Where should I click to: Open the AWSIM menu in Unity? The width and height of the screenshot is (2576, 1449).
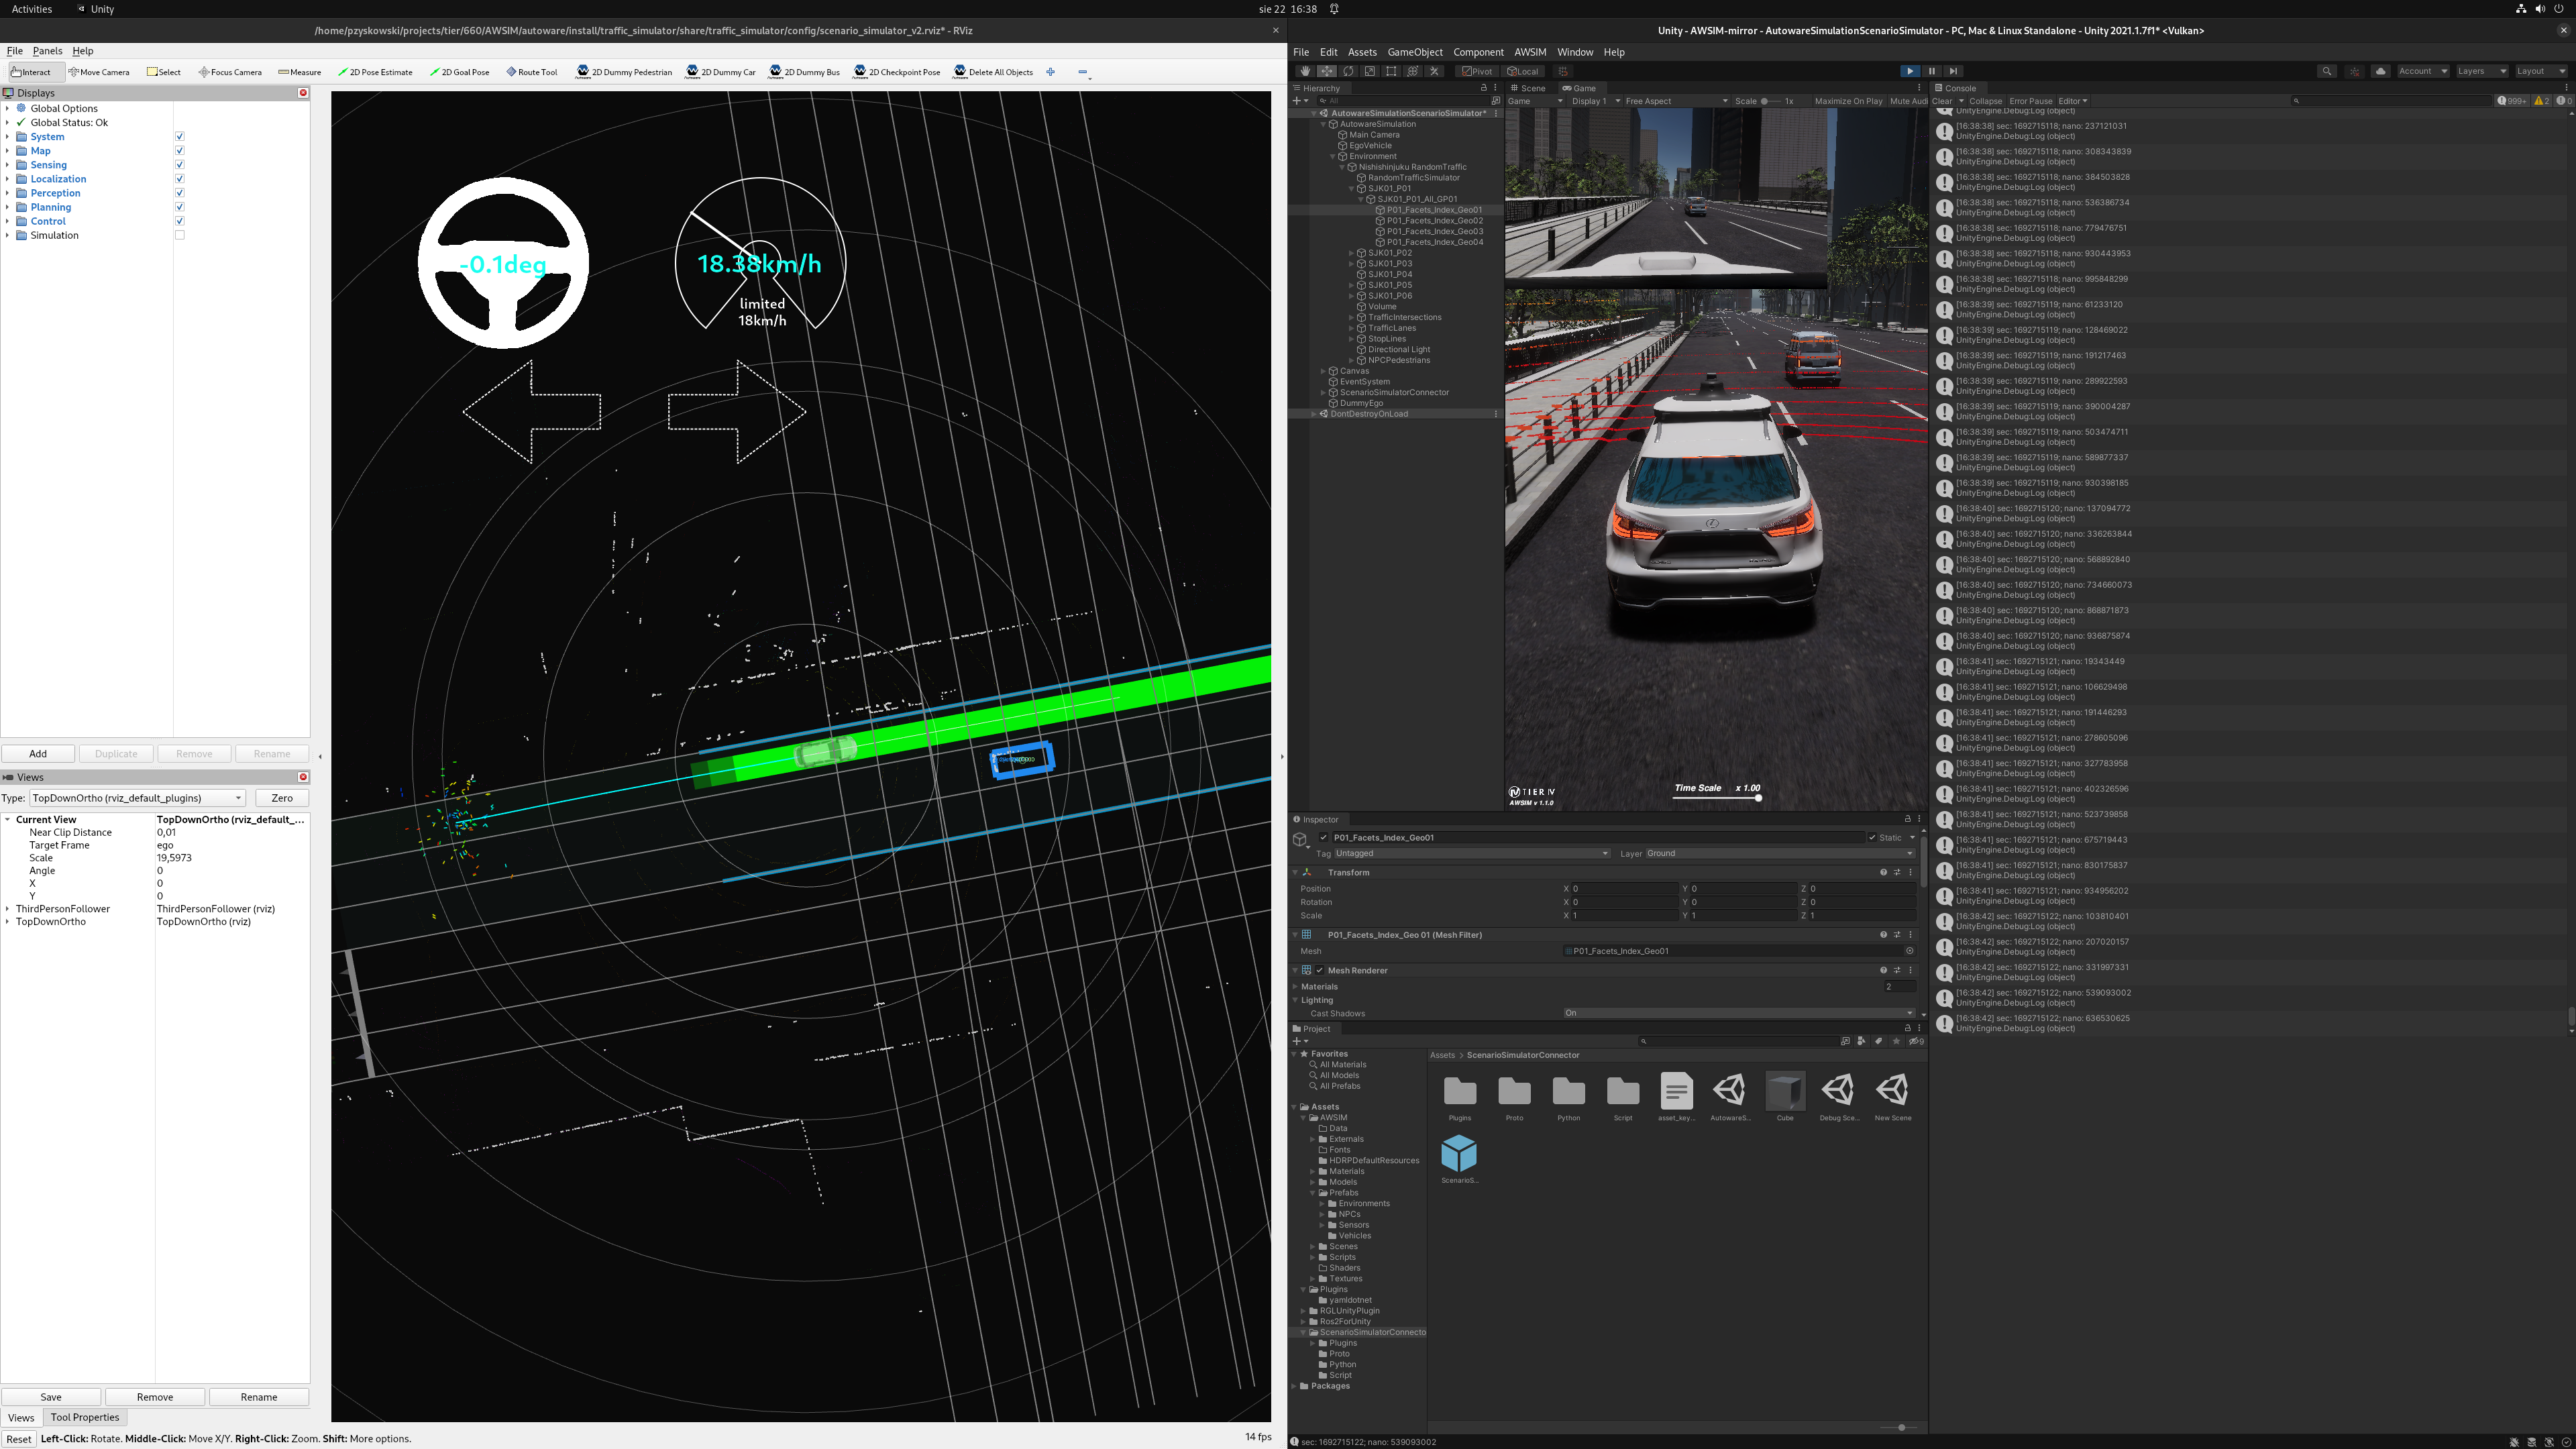[1525, 51]
